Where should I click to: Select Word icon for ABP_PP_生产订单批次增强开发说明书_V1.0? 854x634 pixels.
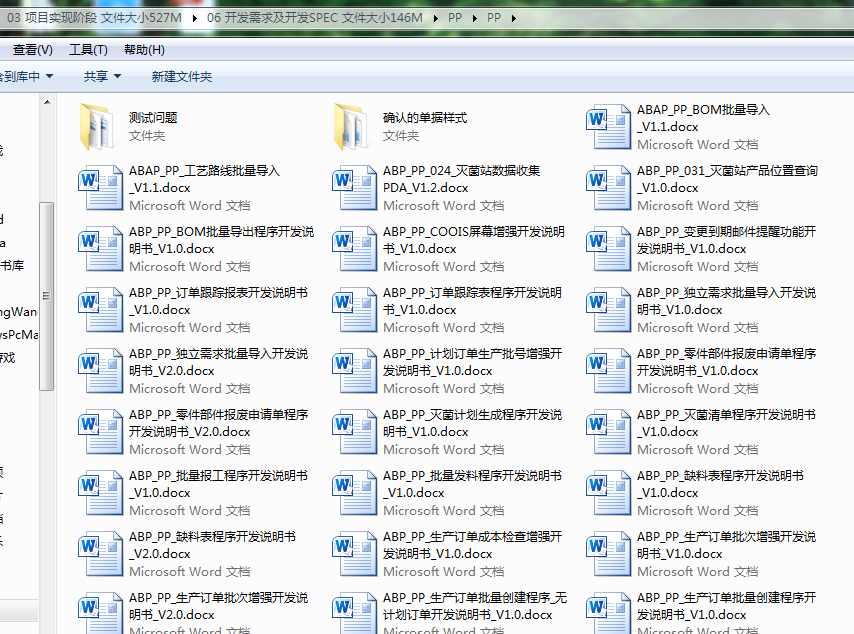(608, 554)
